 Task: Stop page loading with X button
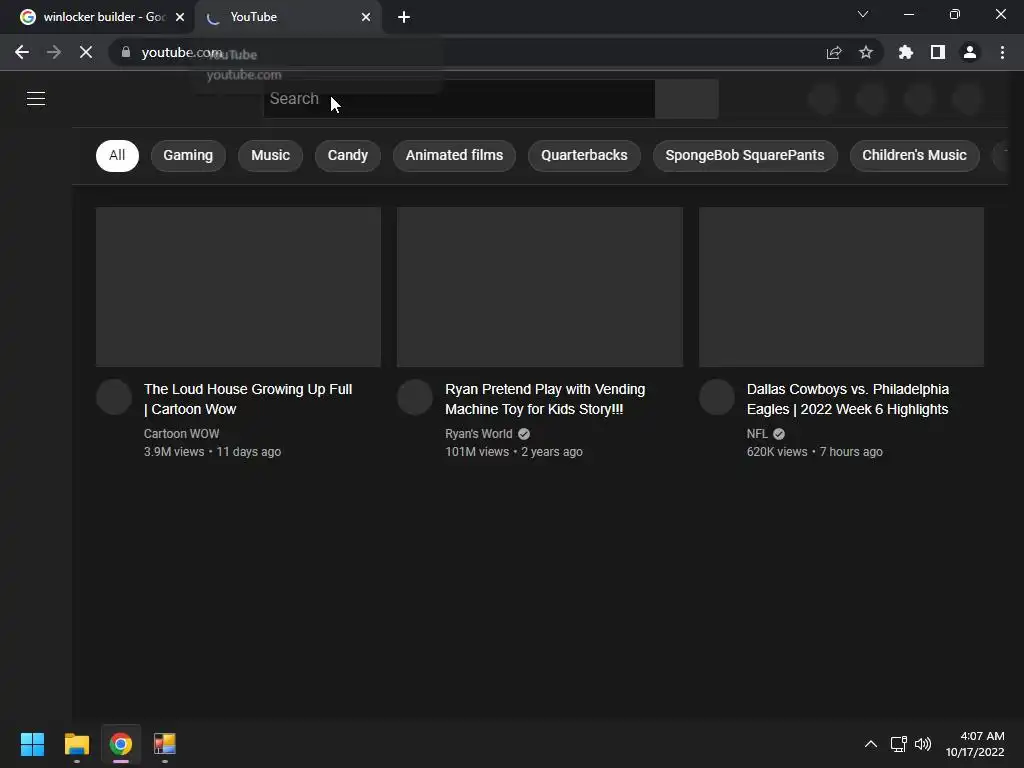point(86,52)
